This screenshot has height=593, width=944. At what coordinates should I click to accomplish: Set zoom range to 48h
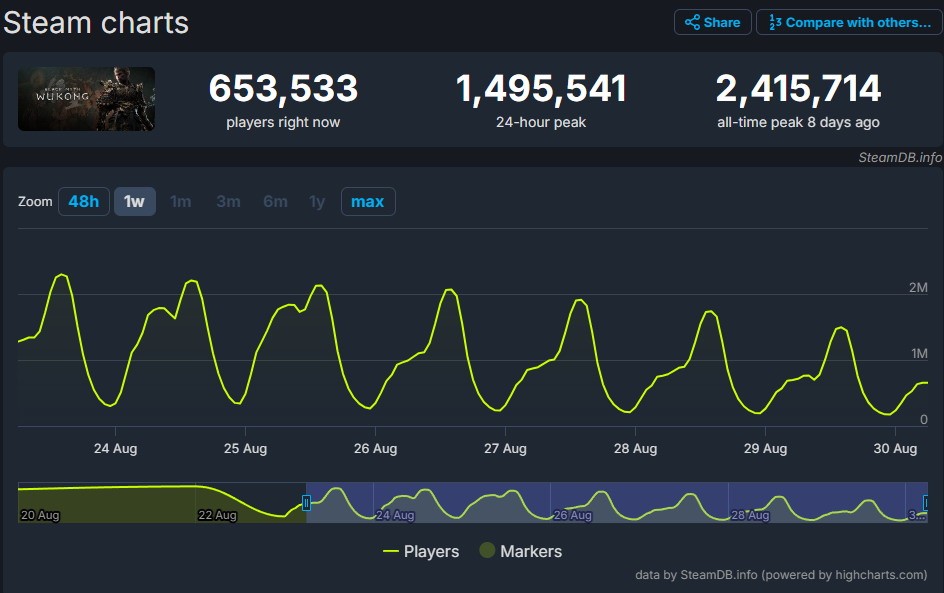83,202
